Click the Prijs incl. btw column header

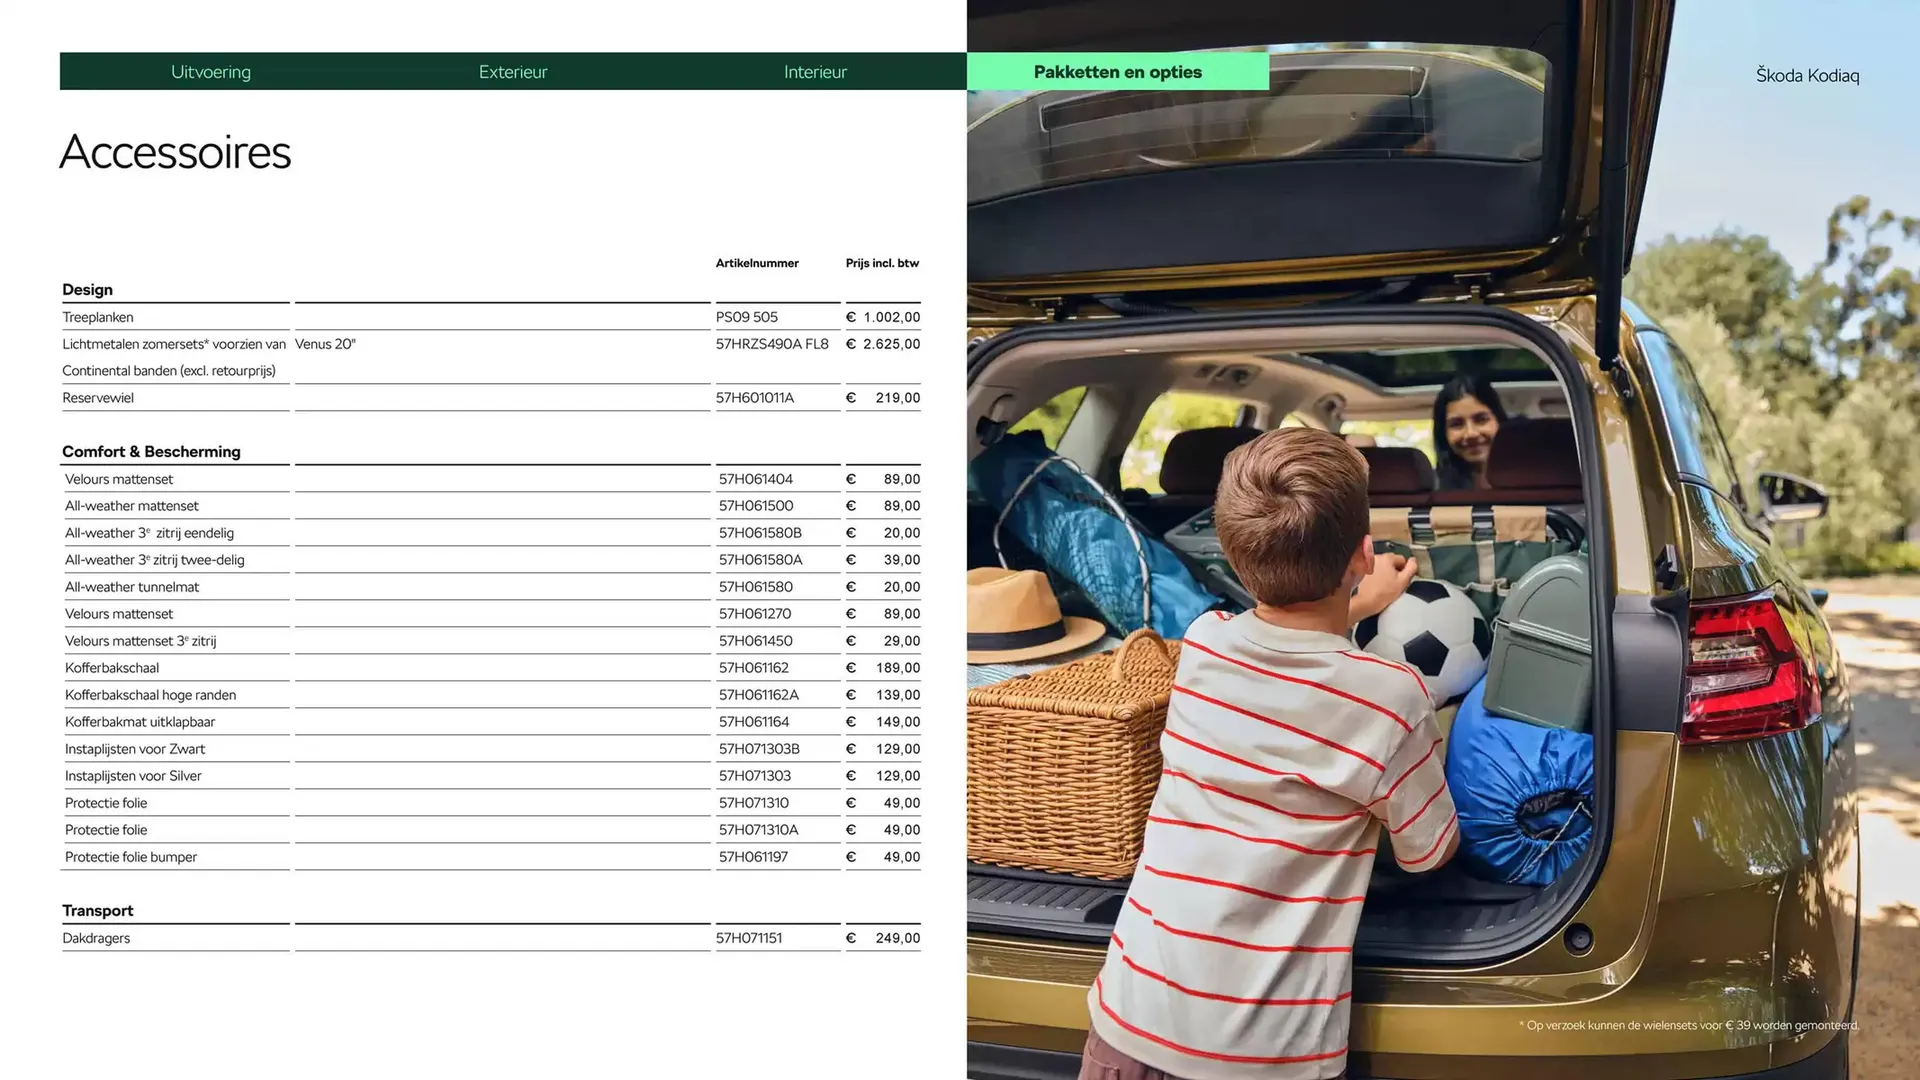click(x=882, y=263)
